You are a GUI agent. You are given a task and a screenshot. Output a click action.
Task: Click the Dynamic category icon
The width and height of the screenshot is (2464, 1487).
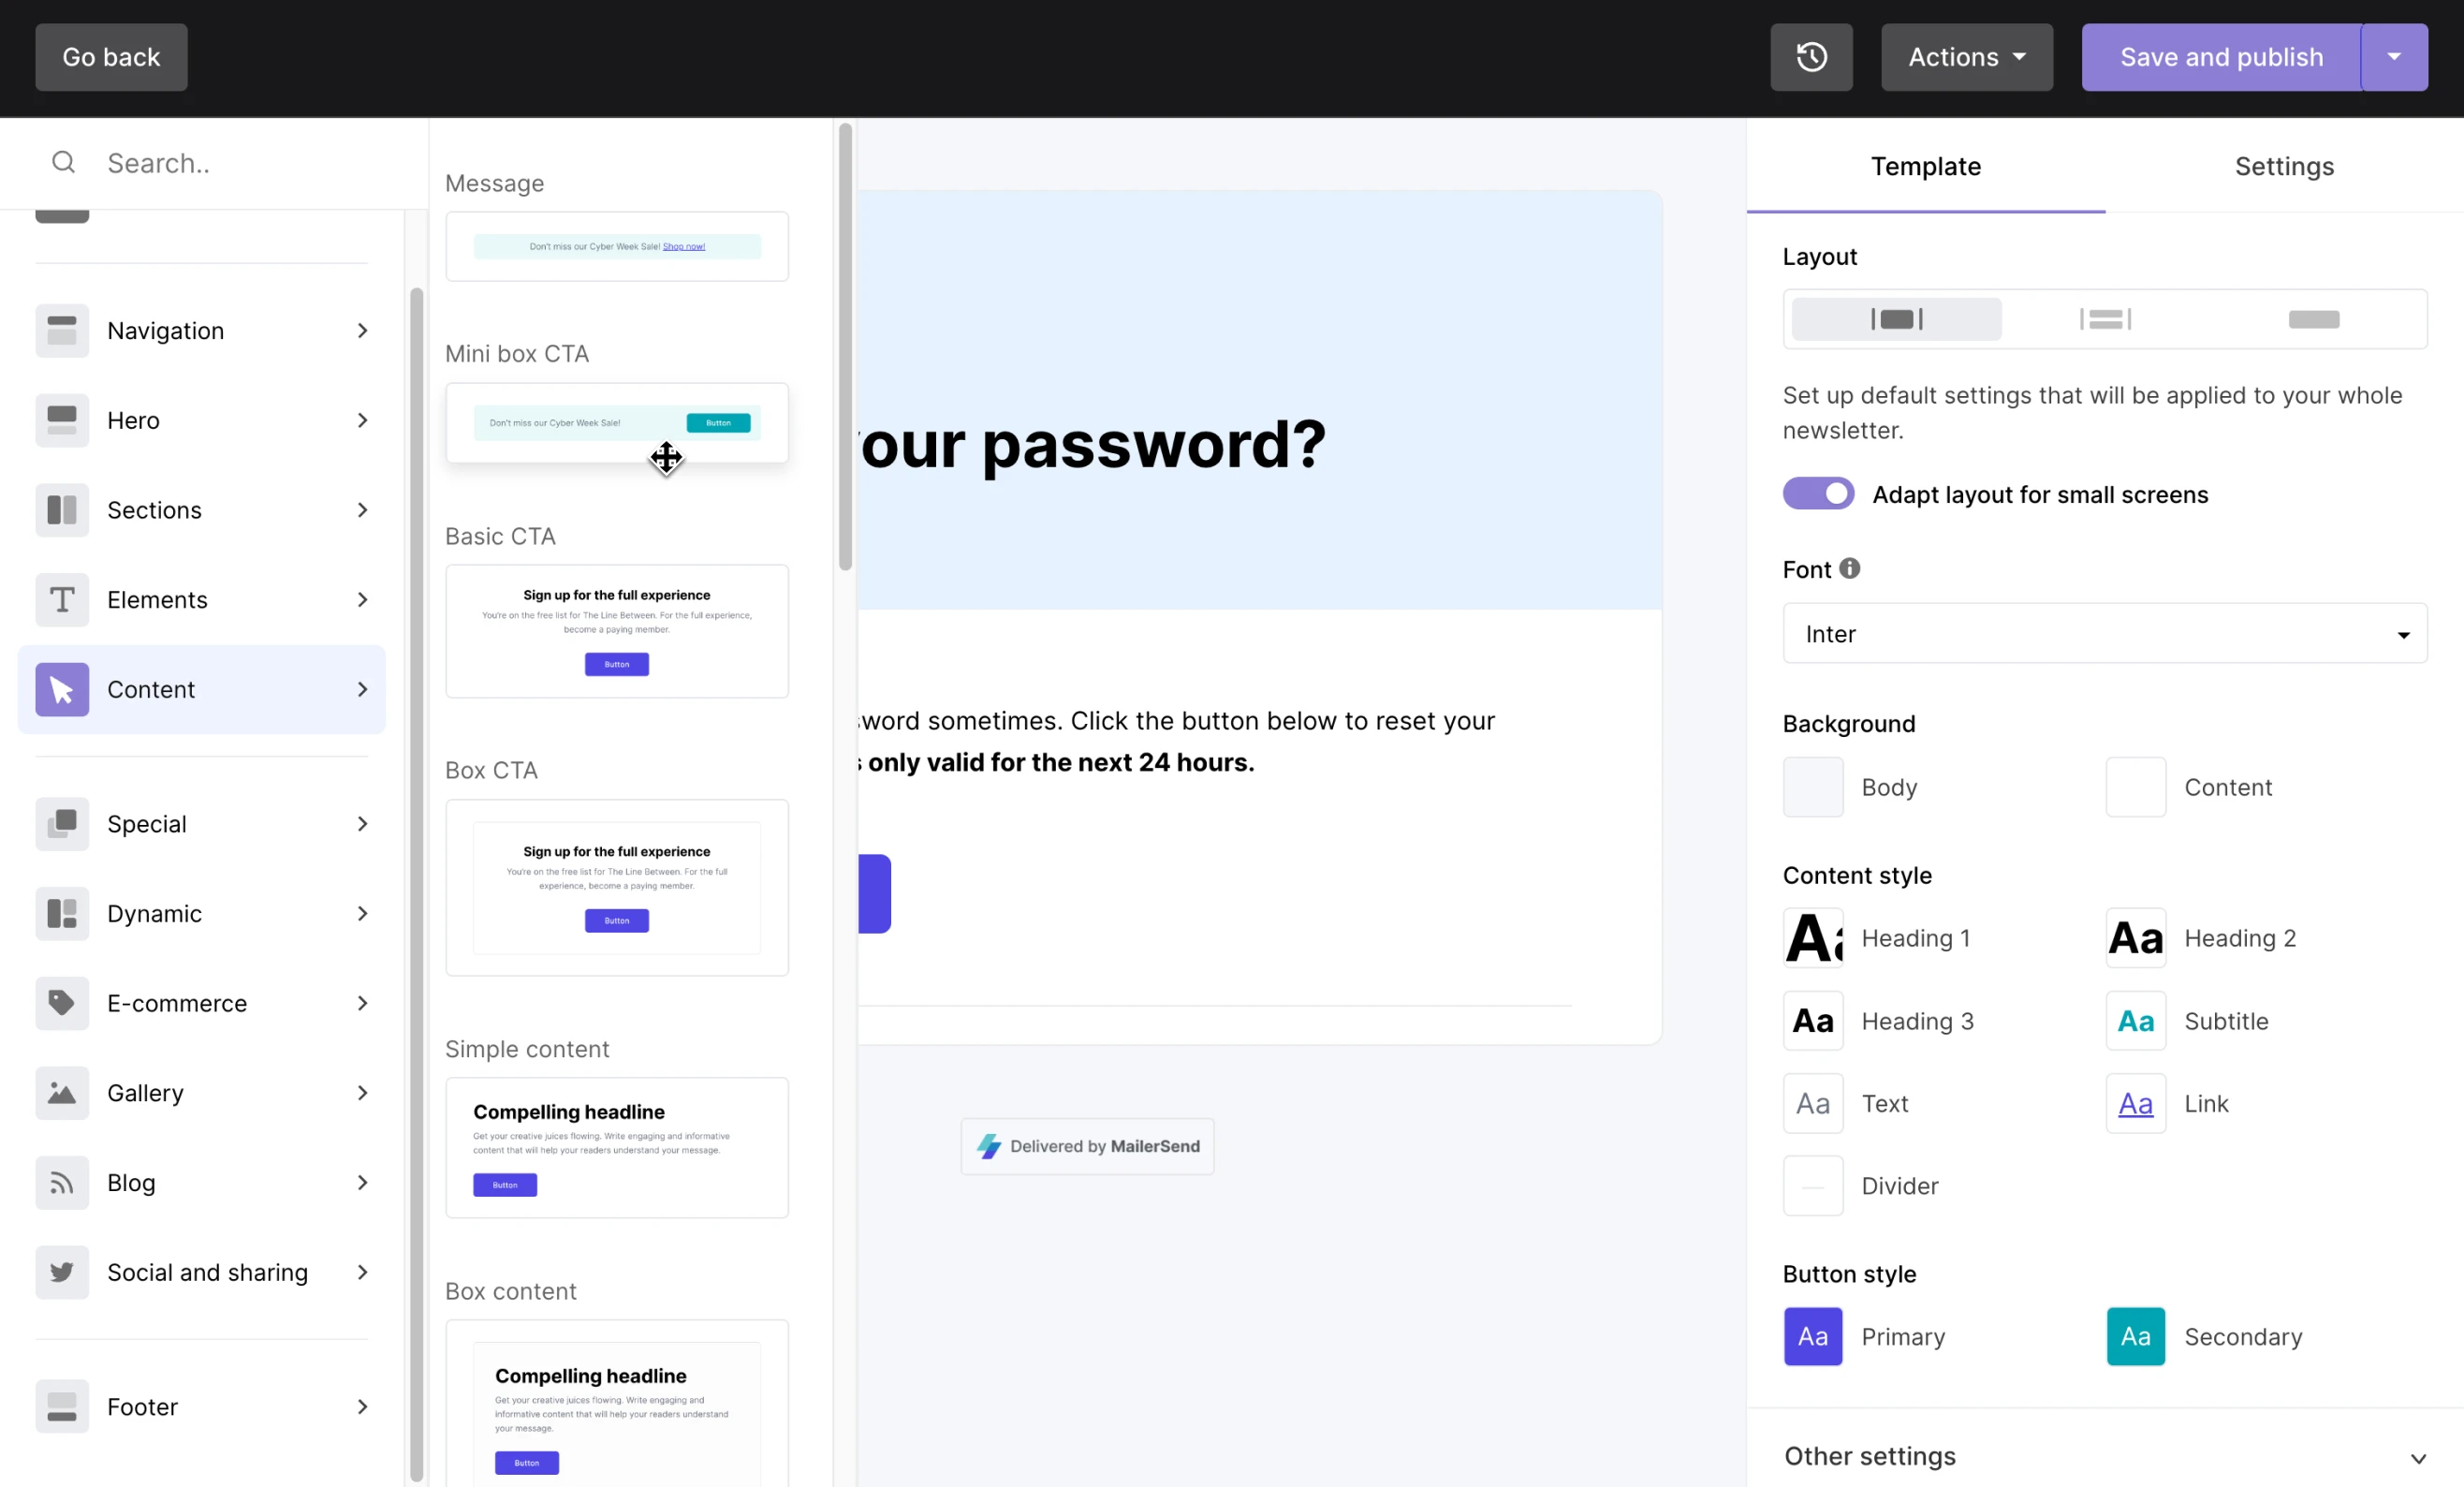[x=62, y=914]
